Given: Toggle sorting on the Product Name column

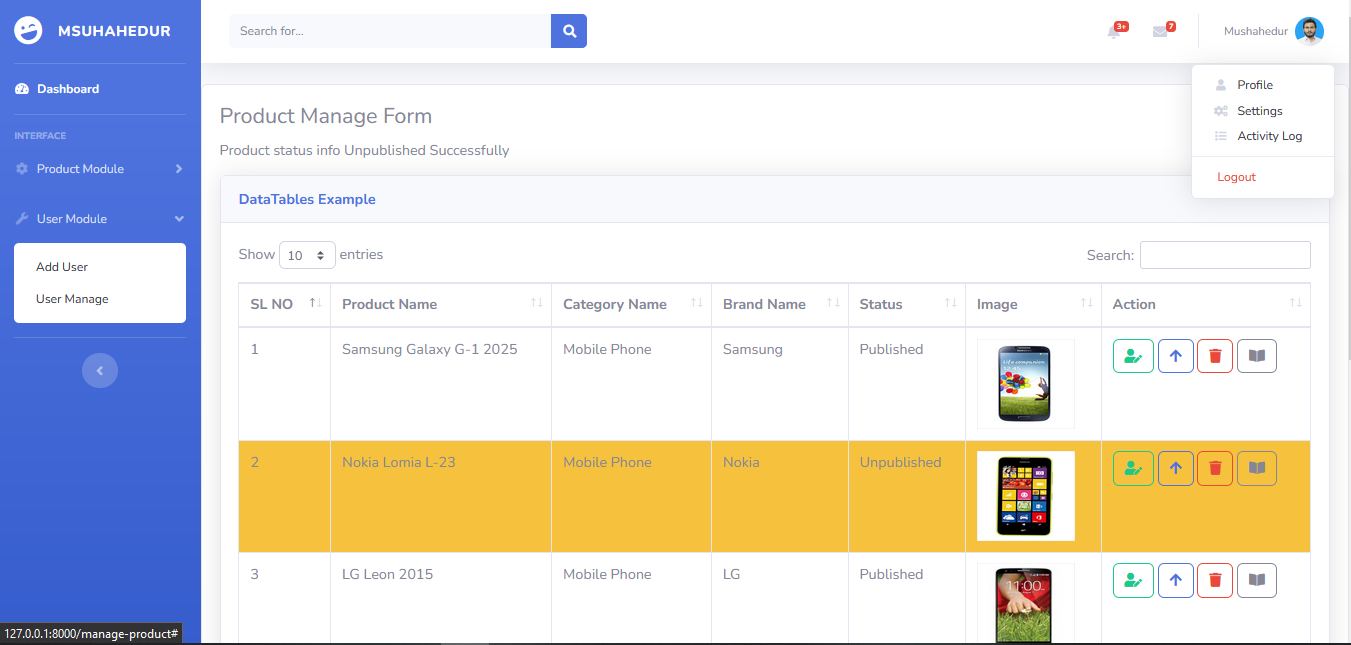Looking at the screenshot, I should click(x=390, y=304).
